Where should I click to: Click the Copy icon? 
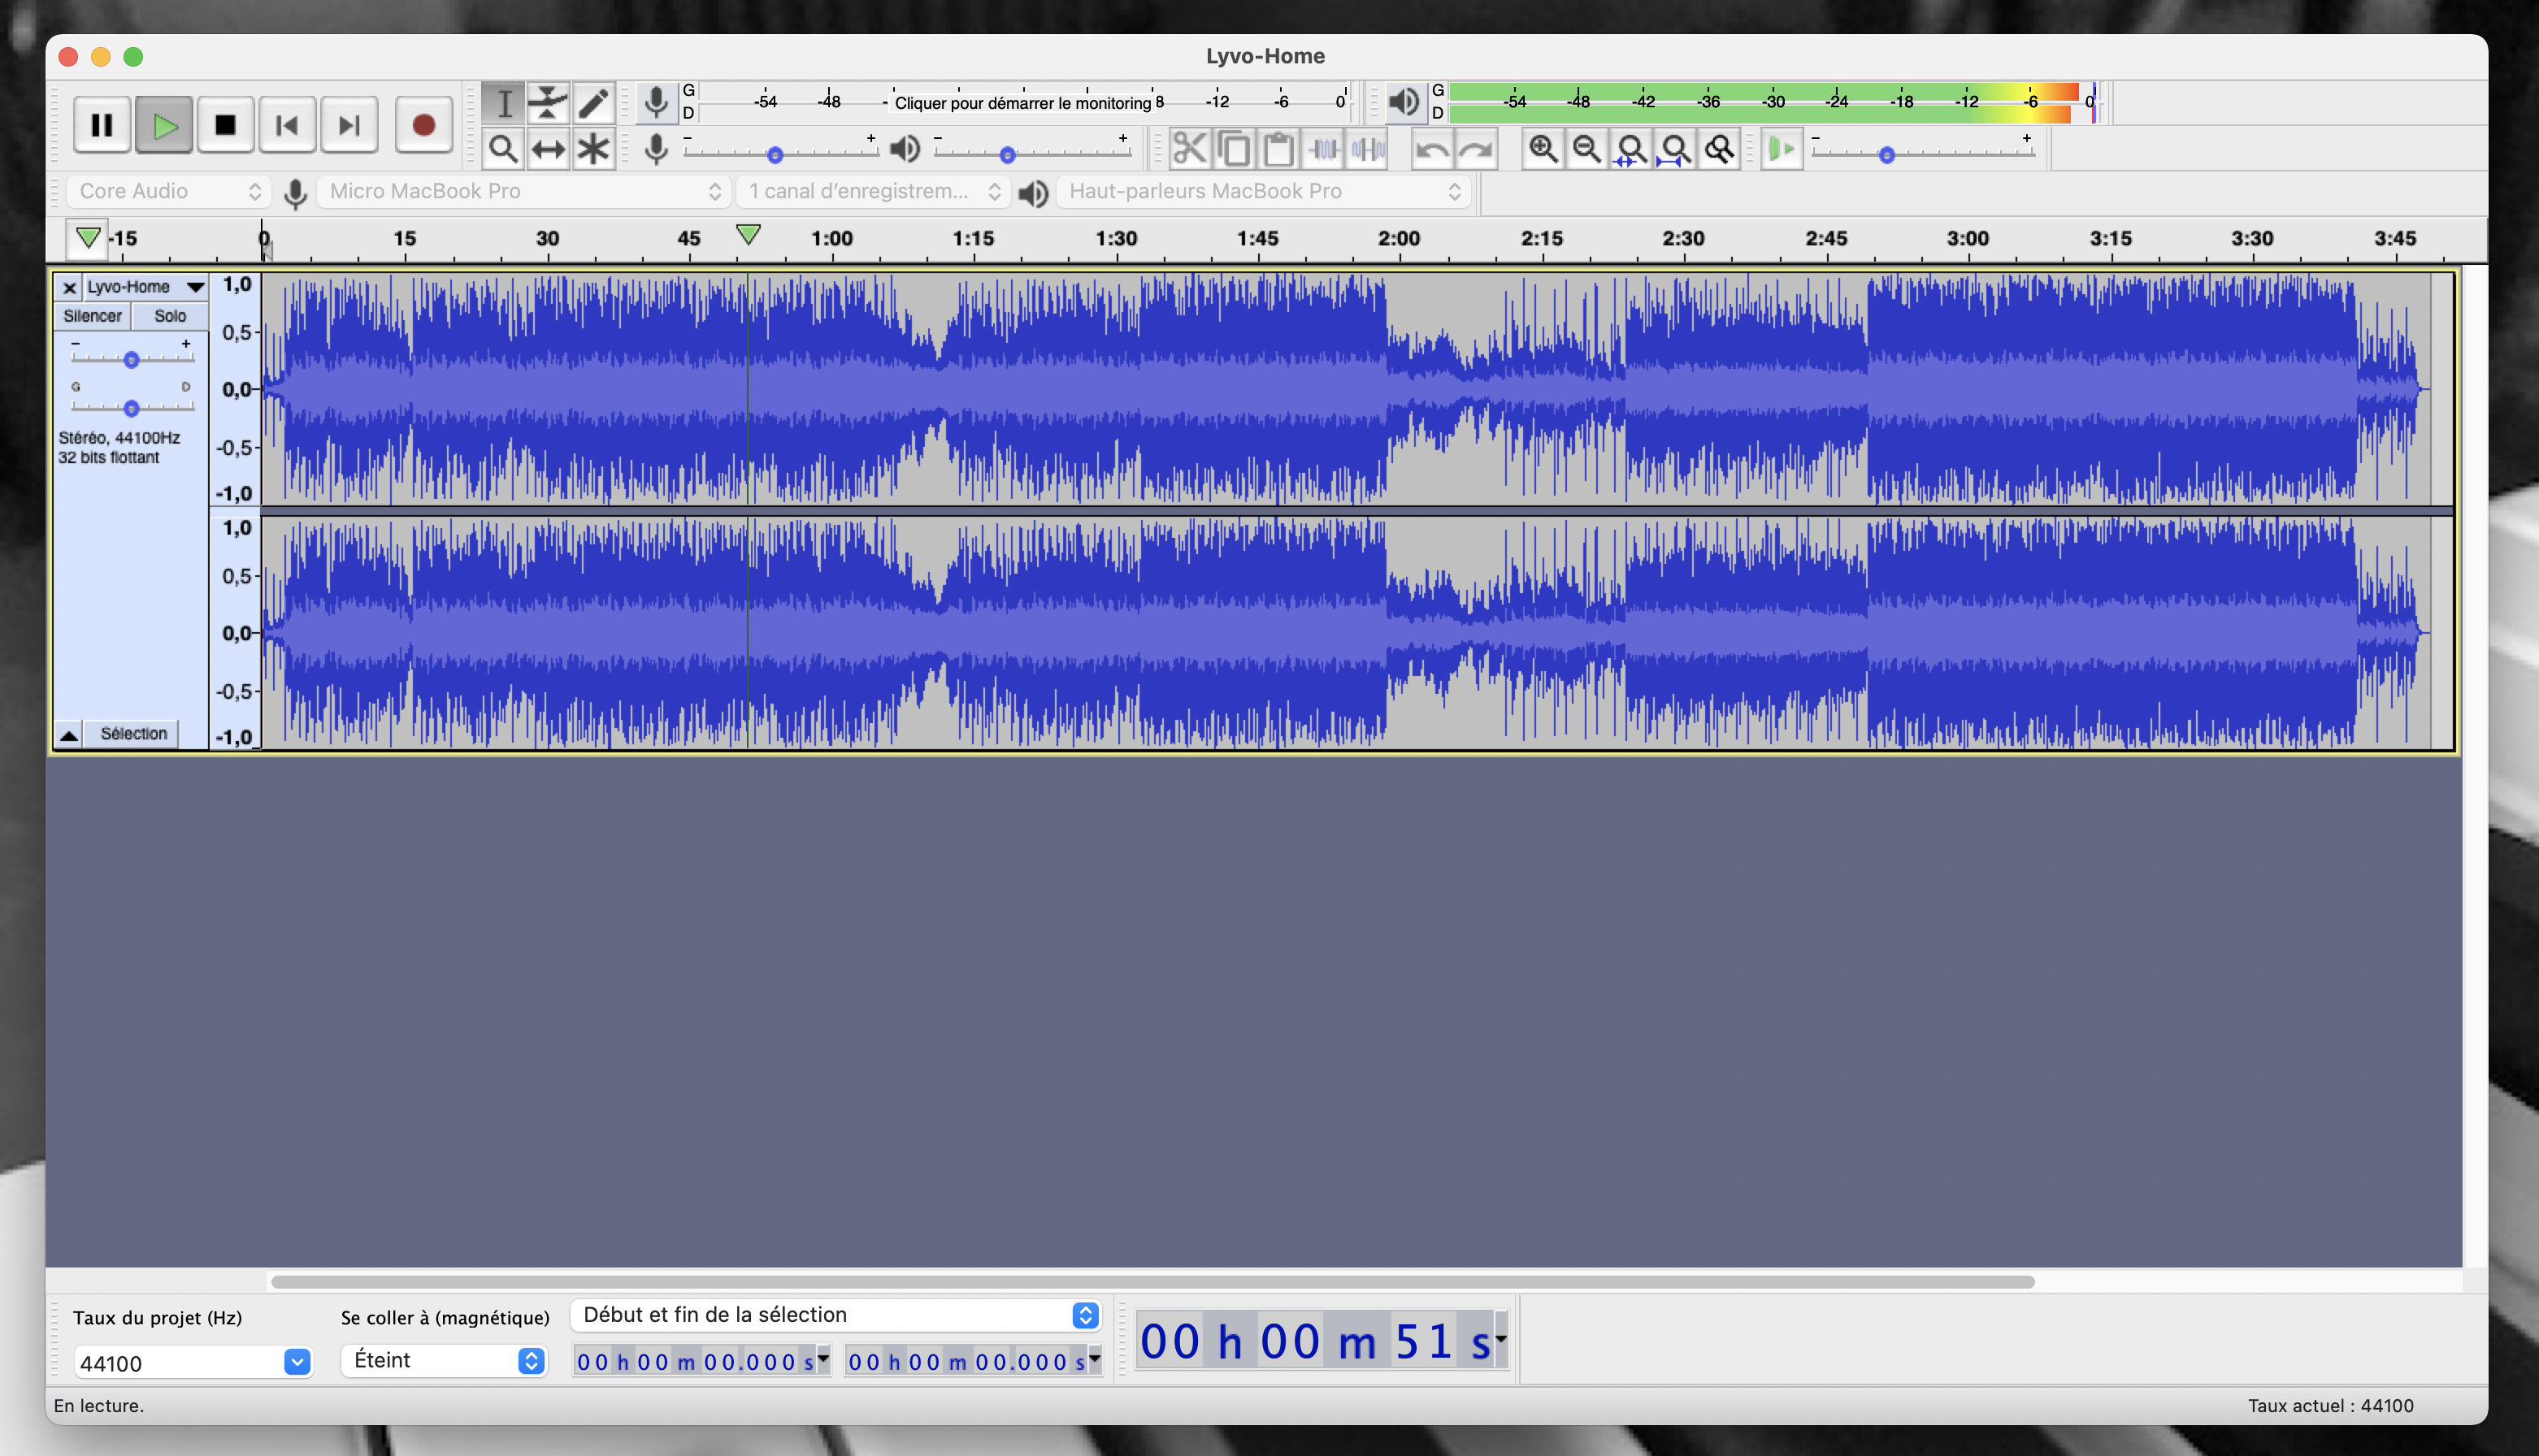pyautogui.click(x=1234, y=149)
